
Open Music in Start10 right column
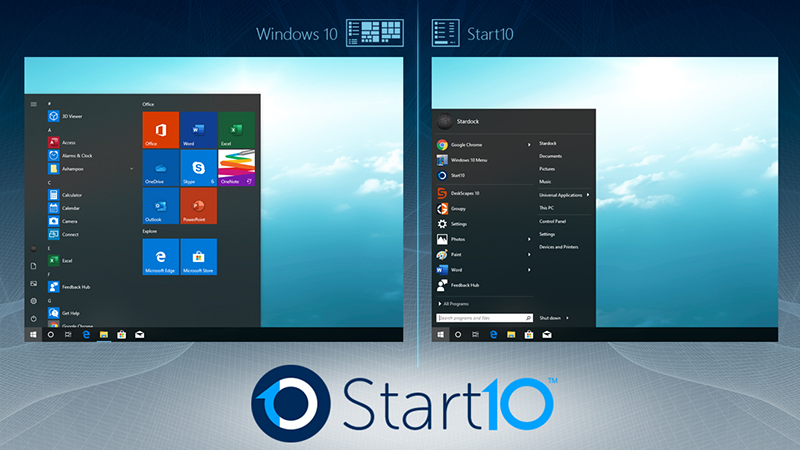point(545,182)
